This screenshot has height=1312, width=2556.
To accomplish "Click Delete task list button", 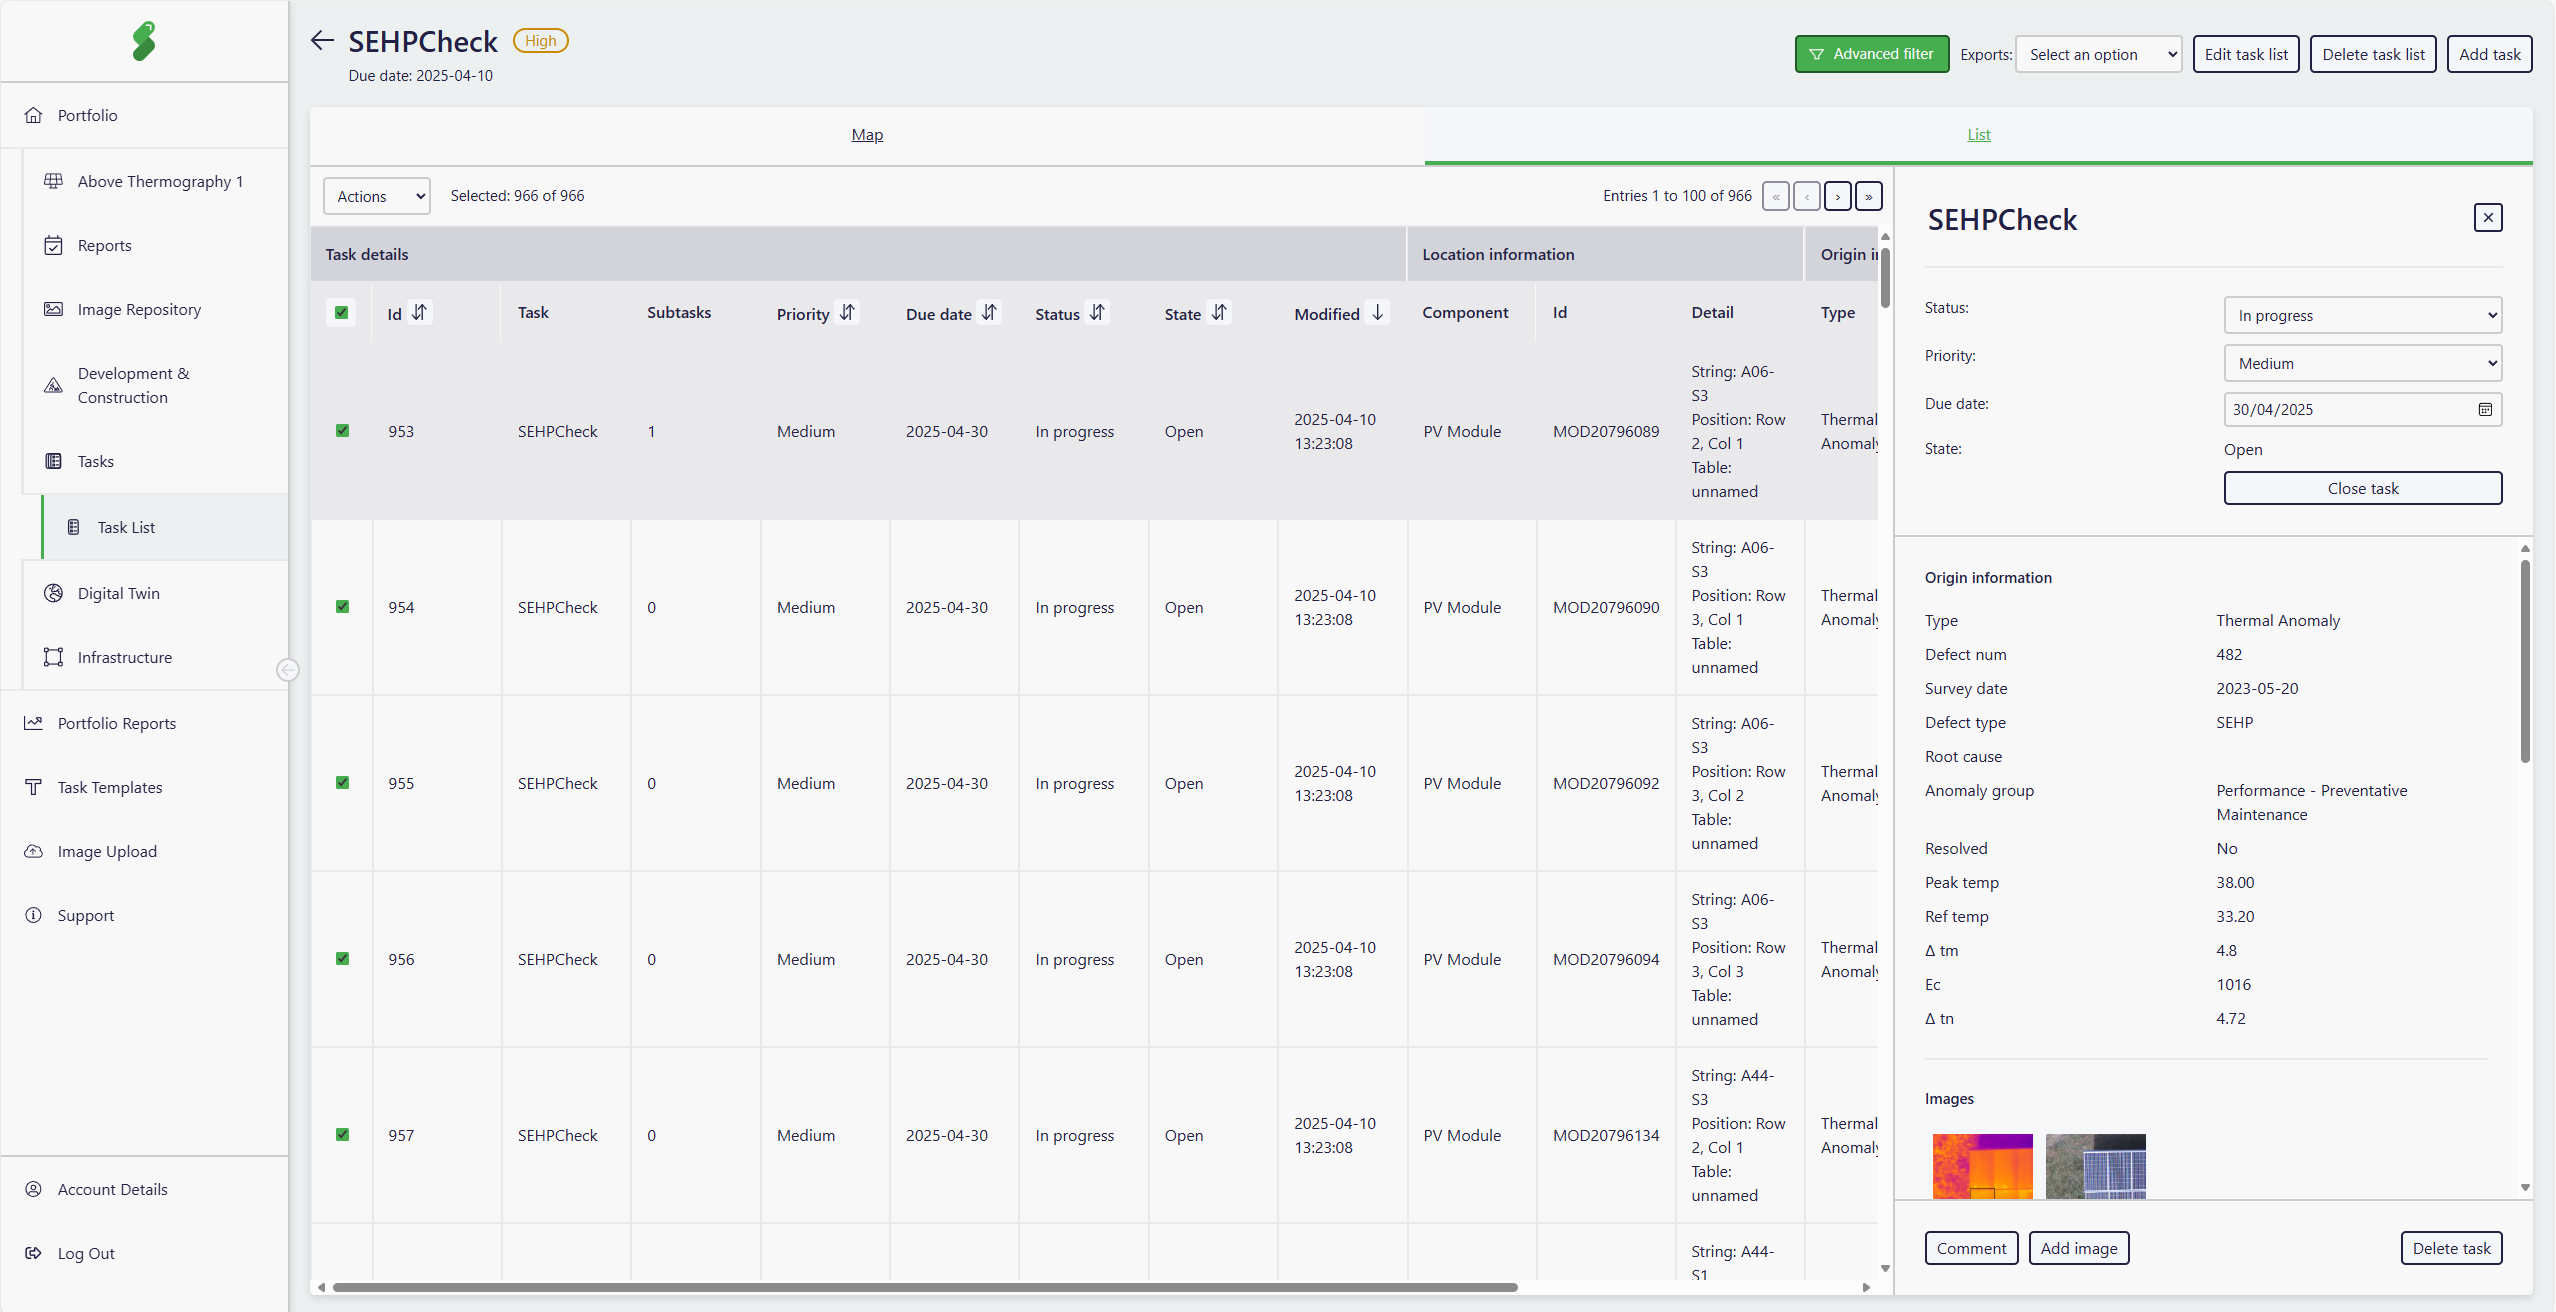I will click(x=2372, y=54).
